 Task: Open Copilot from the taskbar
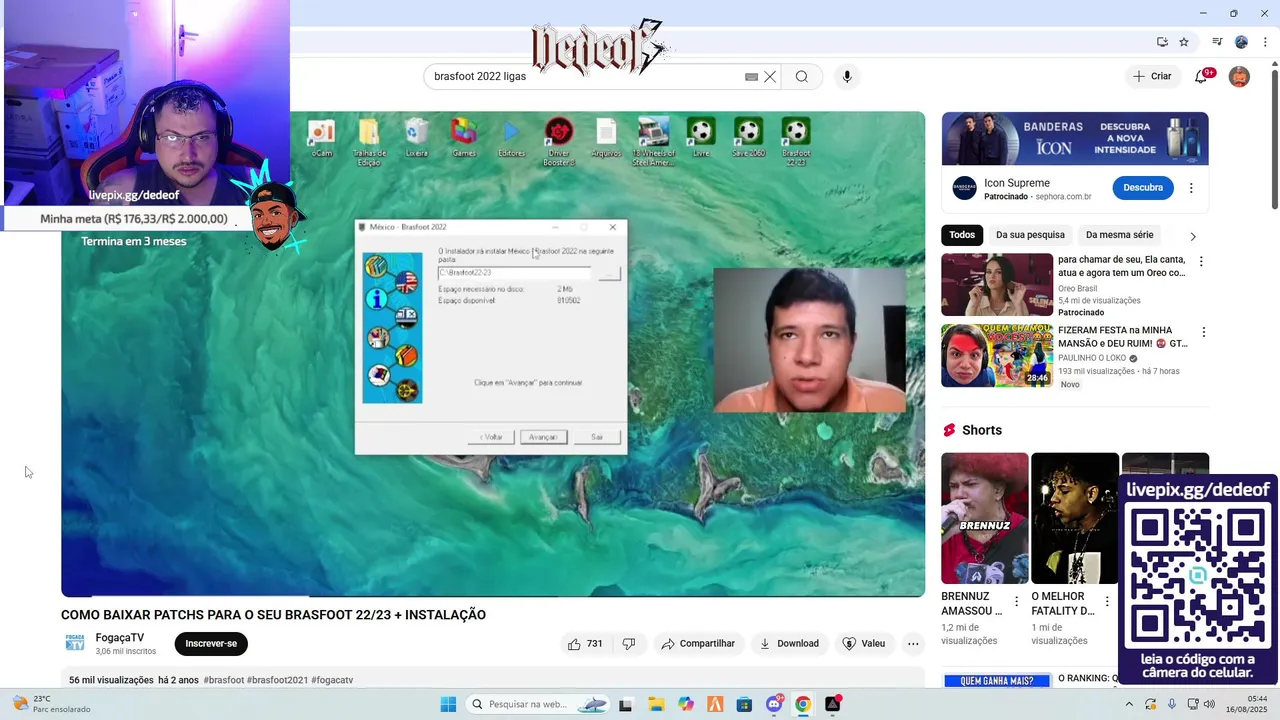click(x=686, y=704)
